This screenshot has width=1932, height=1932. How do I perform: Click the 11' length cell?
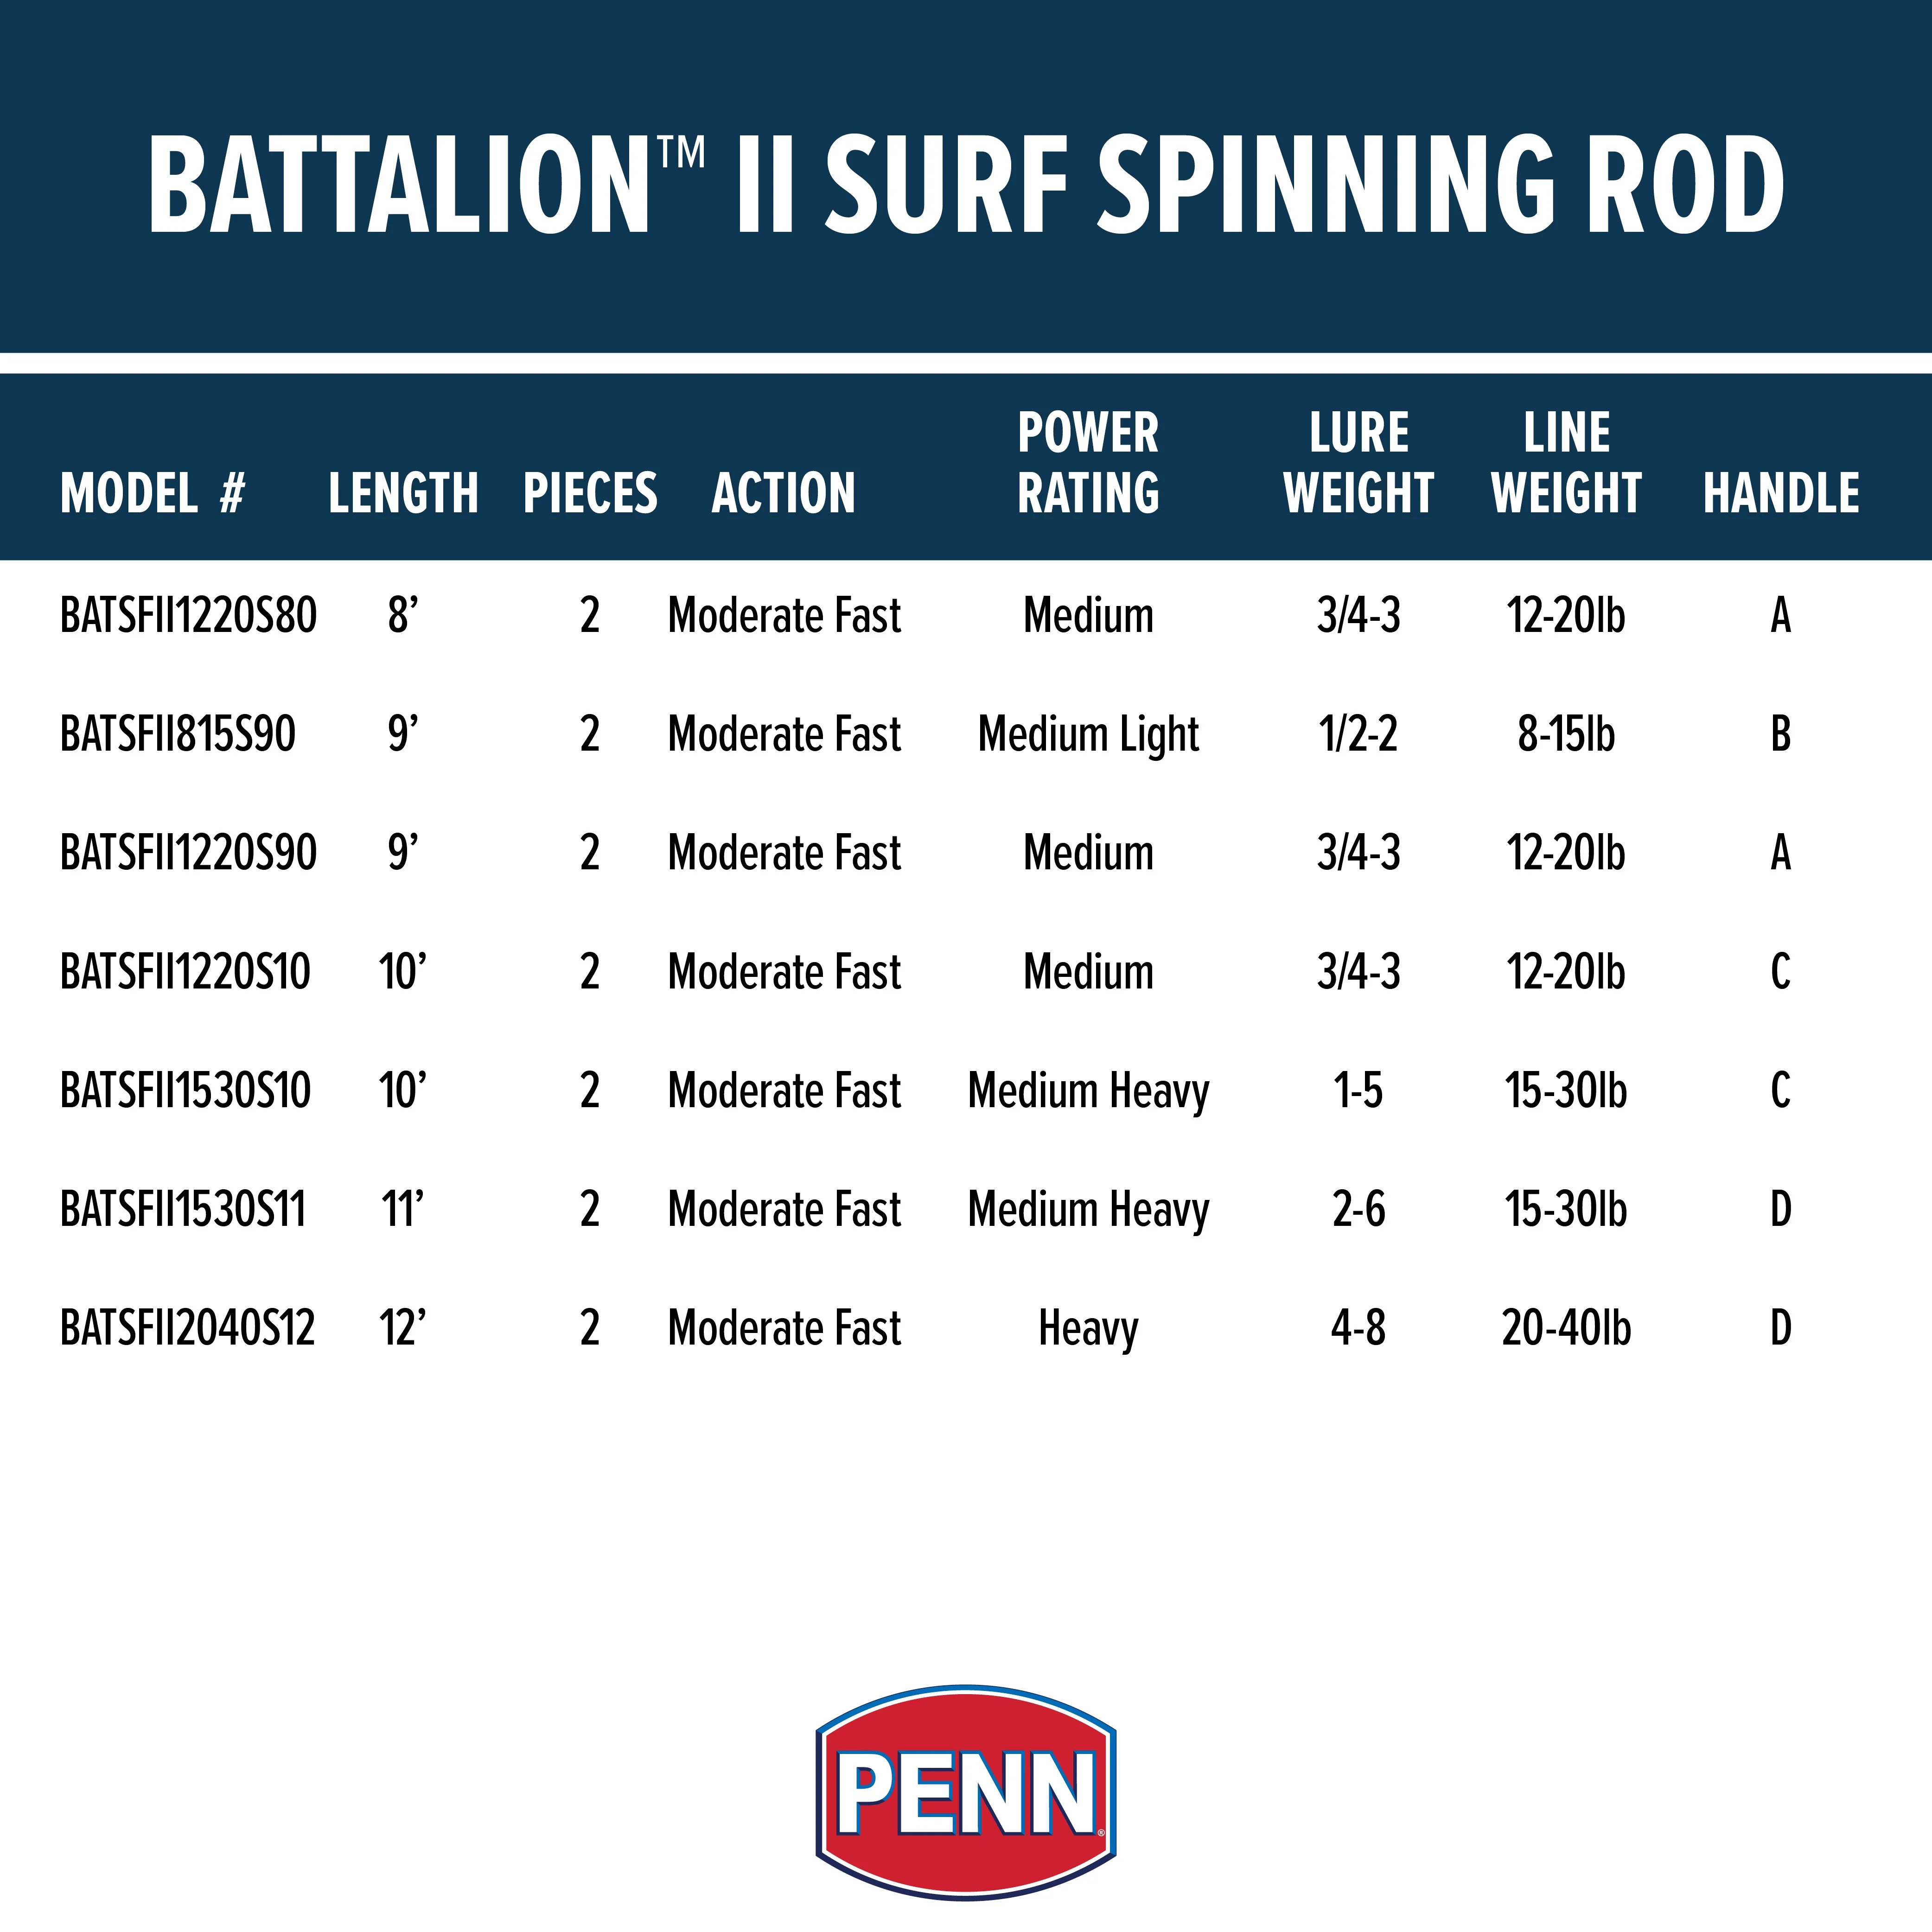click(403, 1209)
